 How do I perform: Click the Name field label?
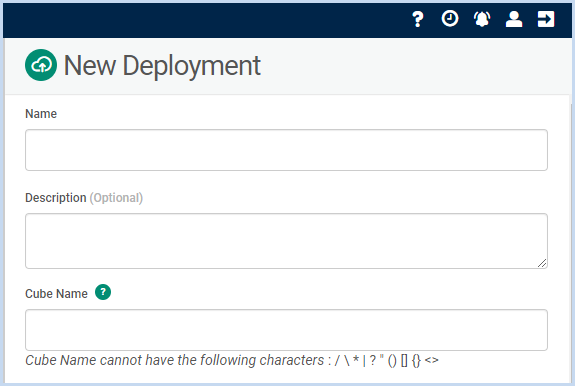[41, 114]
